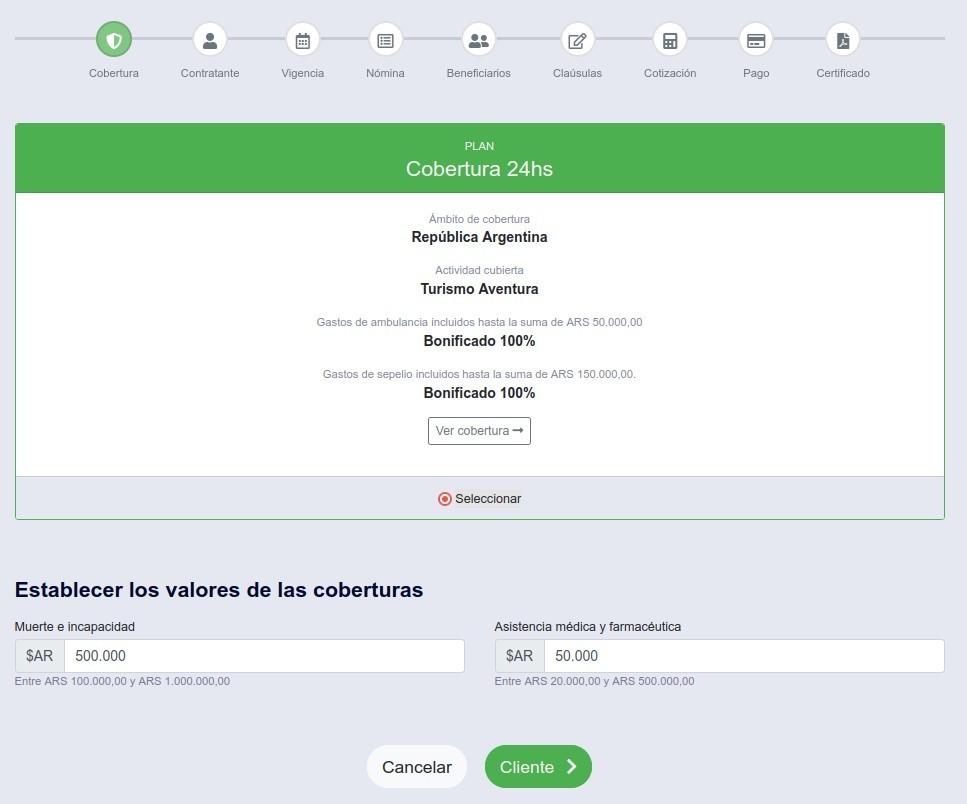Click the Muerte e incapacidad amount field
This screenshot has height=804, width=967.
point(264,656)
